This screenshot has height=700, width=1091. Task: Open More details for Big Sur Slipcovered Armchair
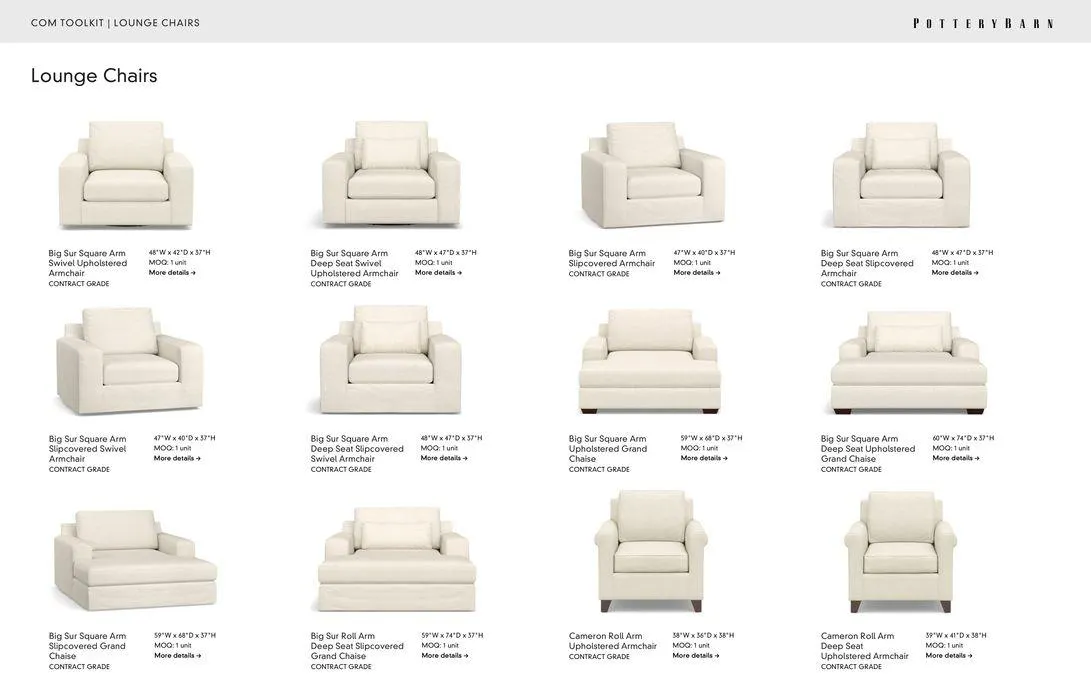pos(696,273)
